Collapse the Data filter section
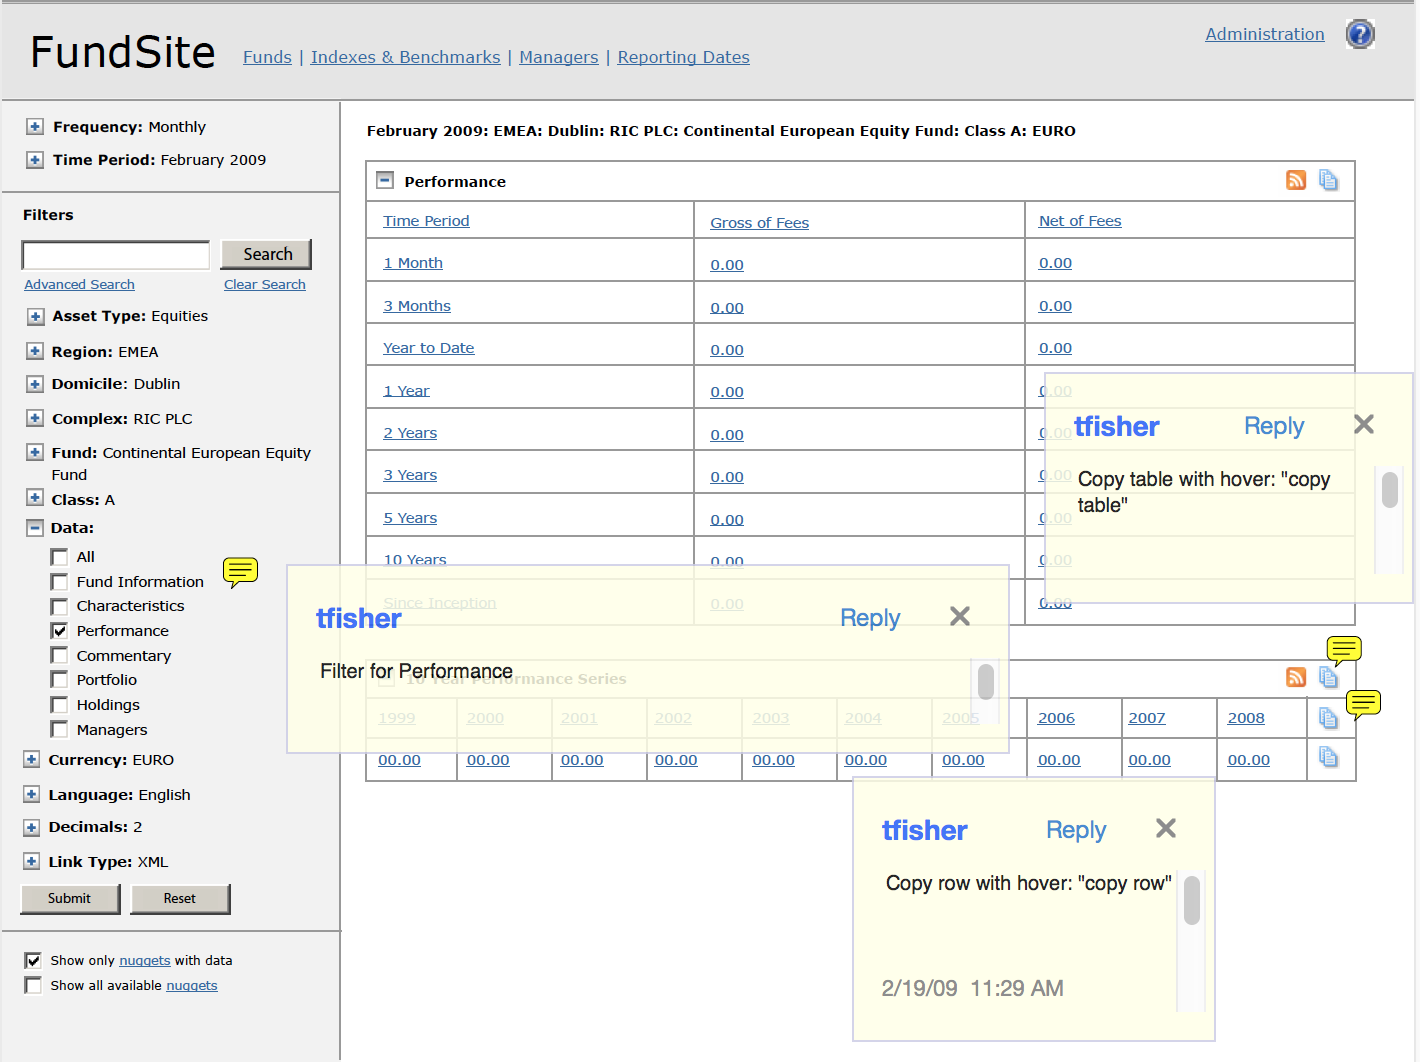 [35, 528]
